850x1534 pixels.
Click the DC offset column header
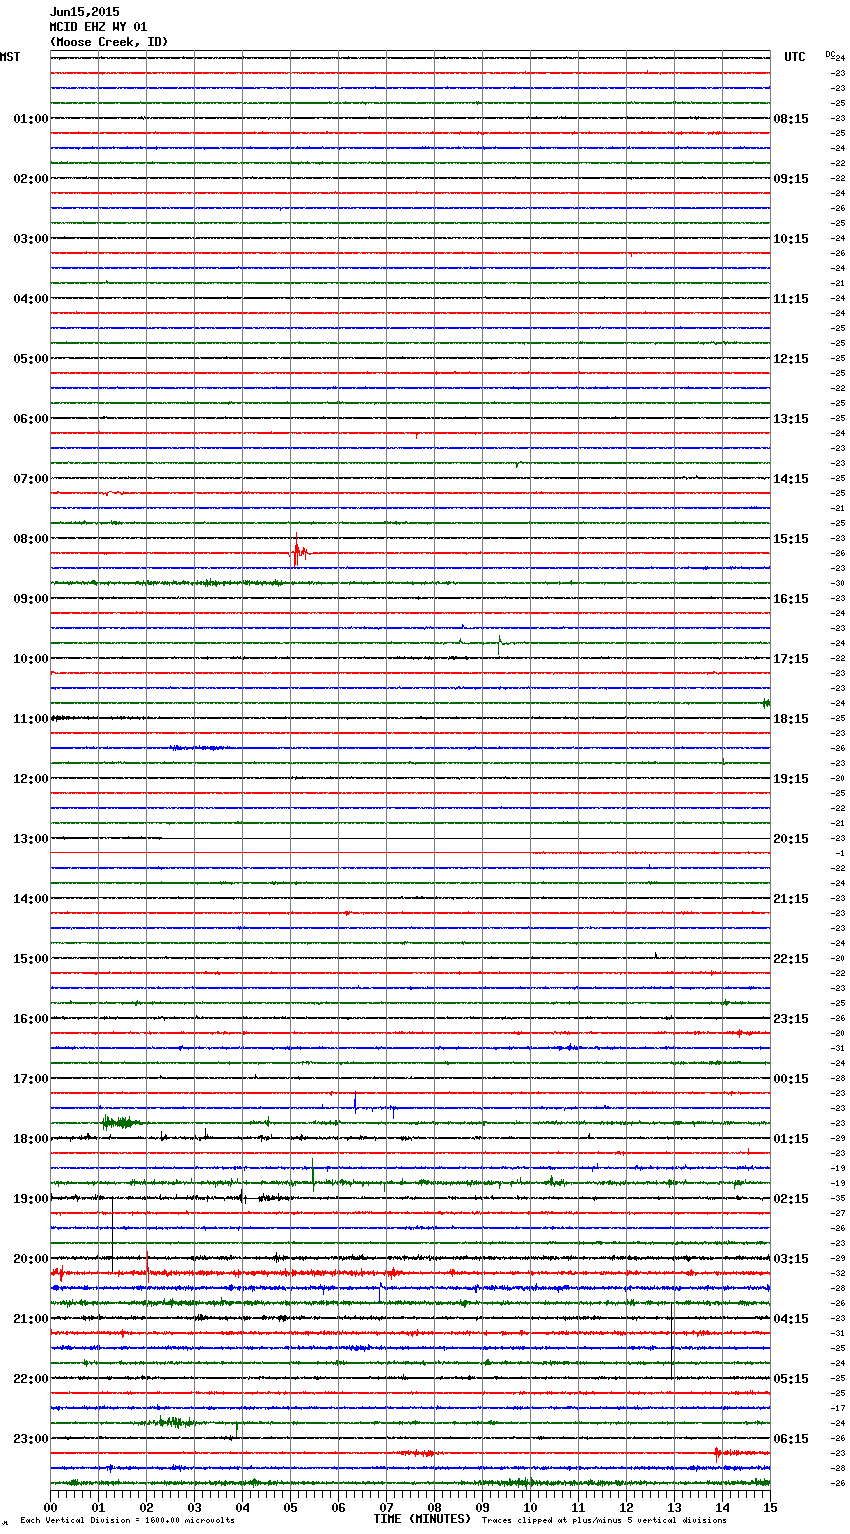[x=830, y=55]
